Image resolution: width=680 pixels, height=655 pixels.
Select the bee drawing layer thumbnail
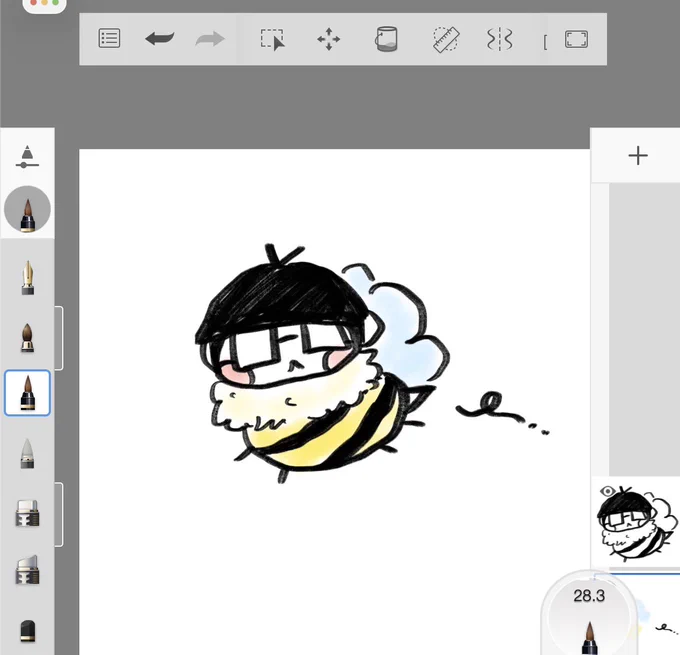pos(636,522)
